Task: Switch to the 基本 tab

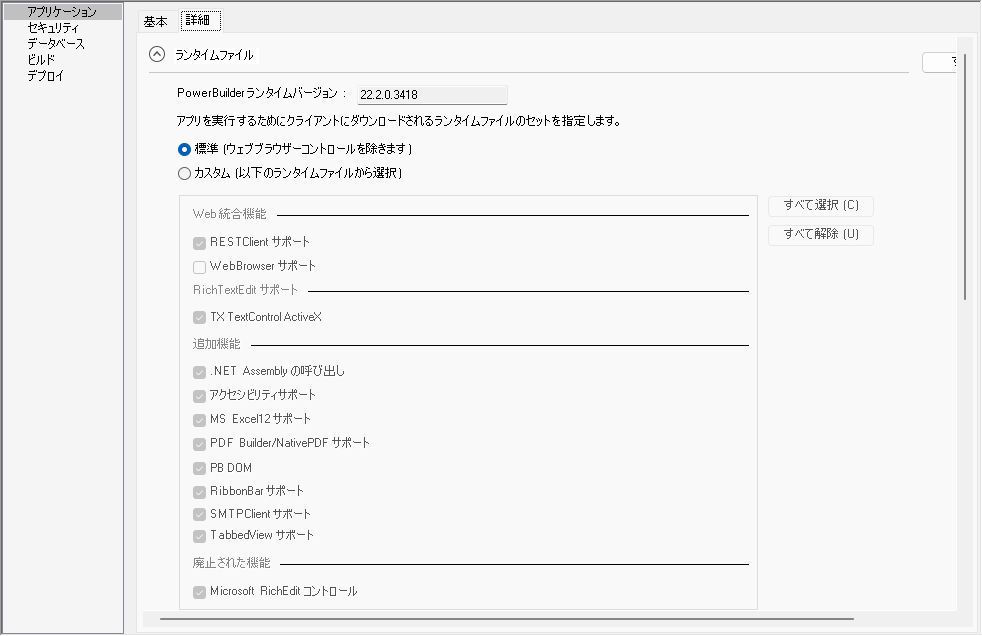Action: 155,21
